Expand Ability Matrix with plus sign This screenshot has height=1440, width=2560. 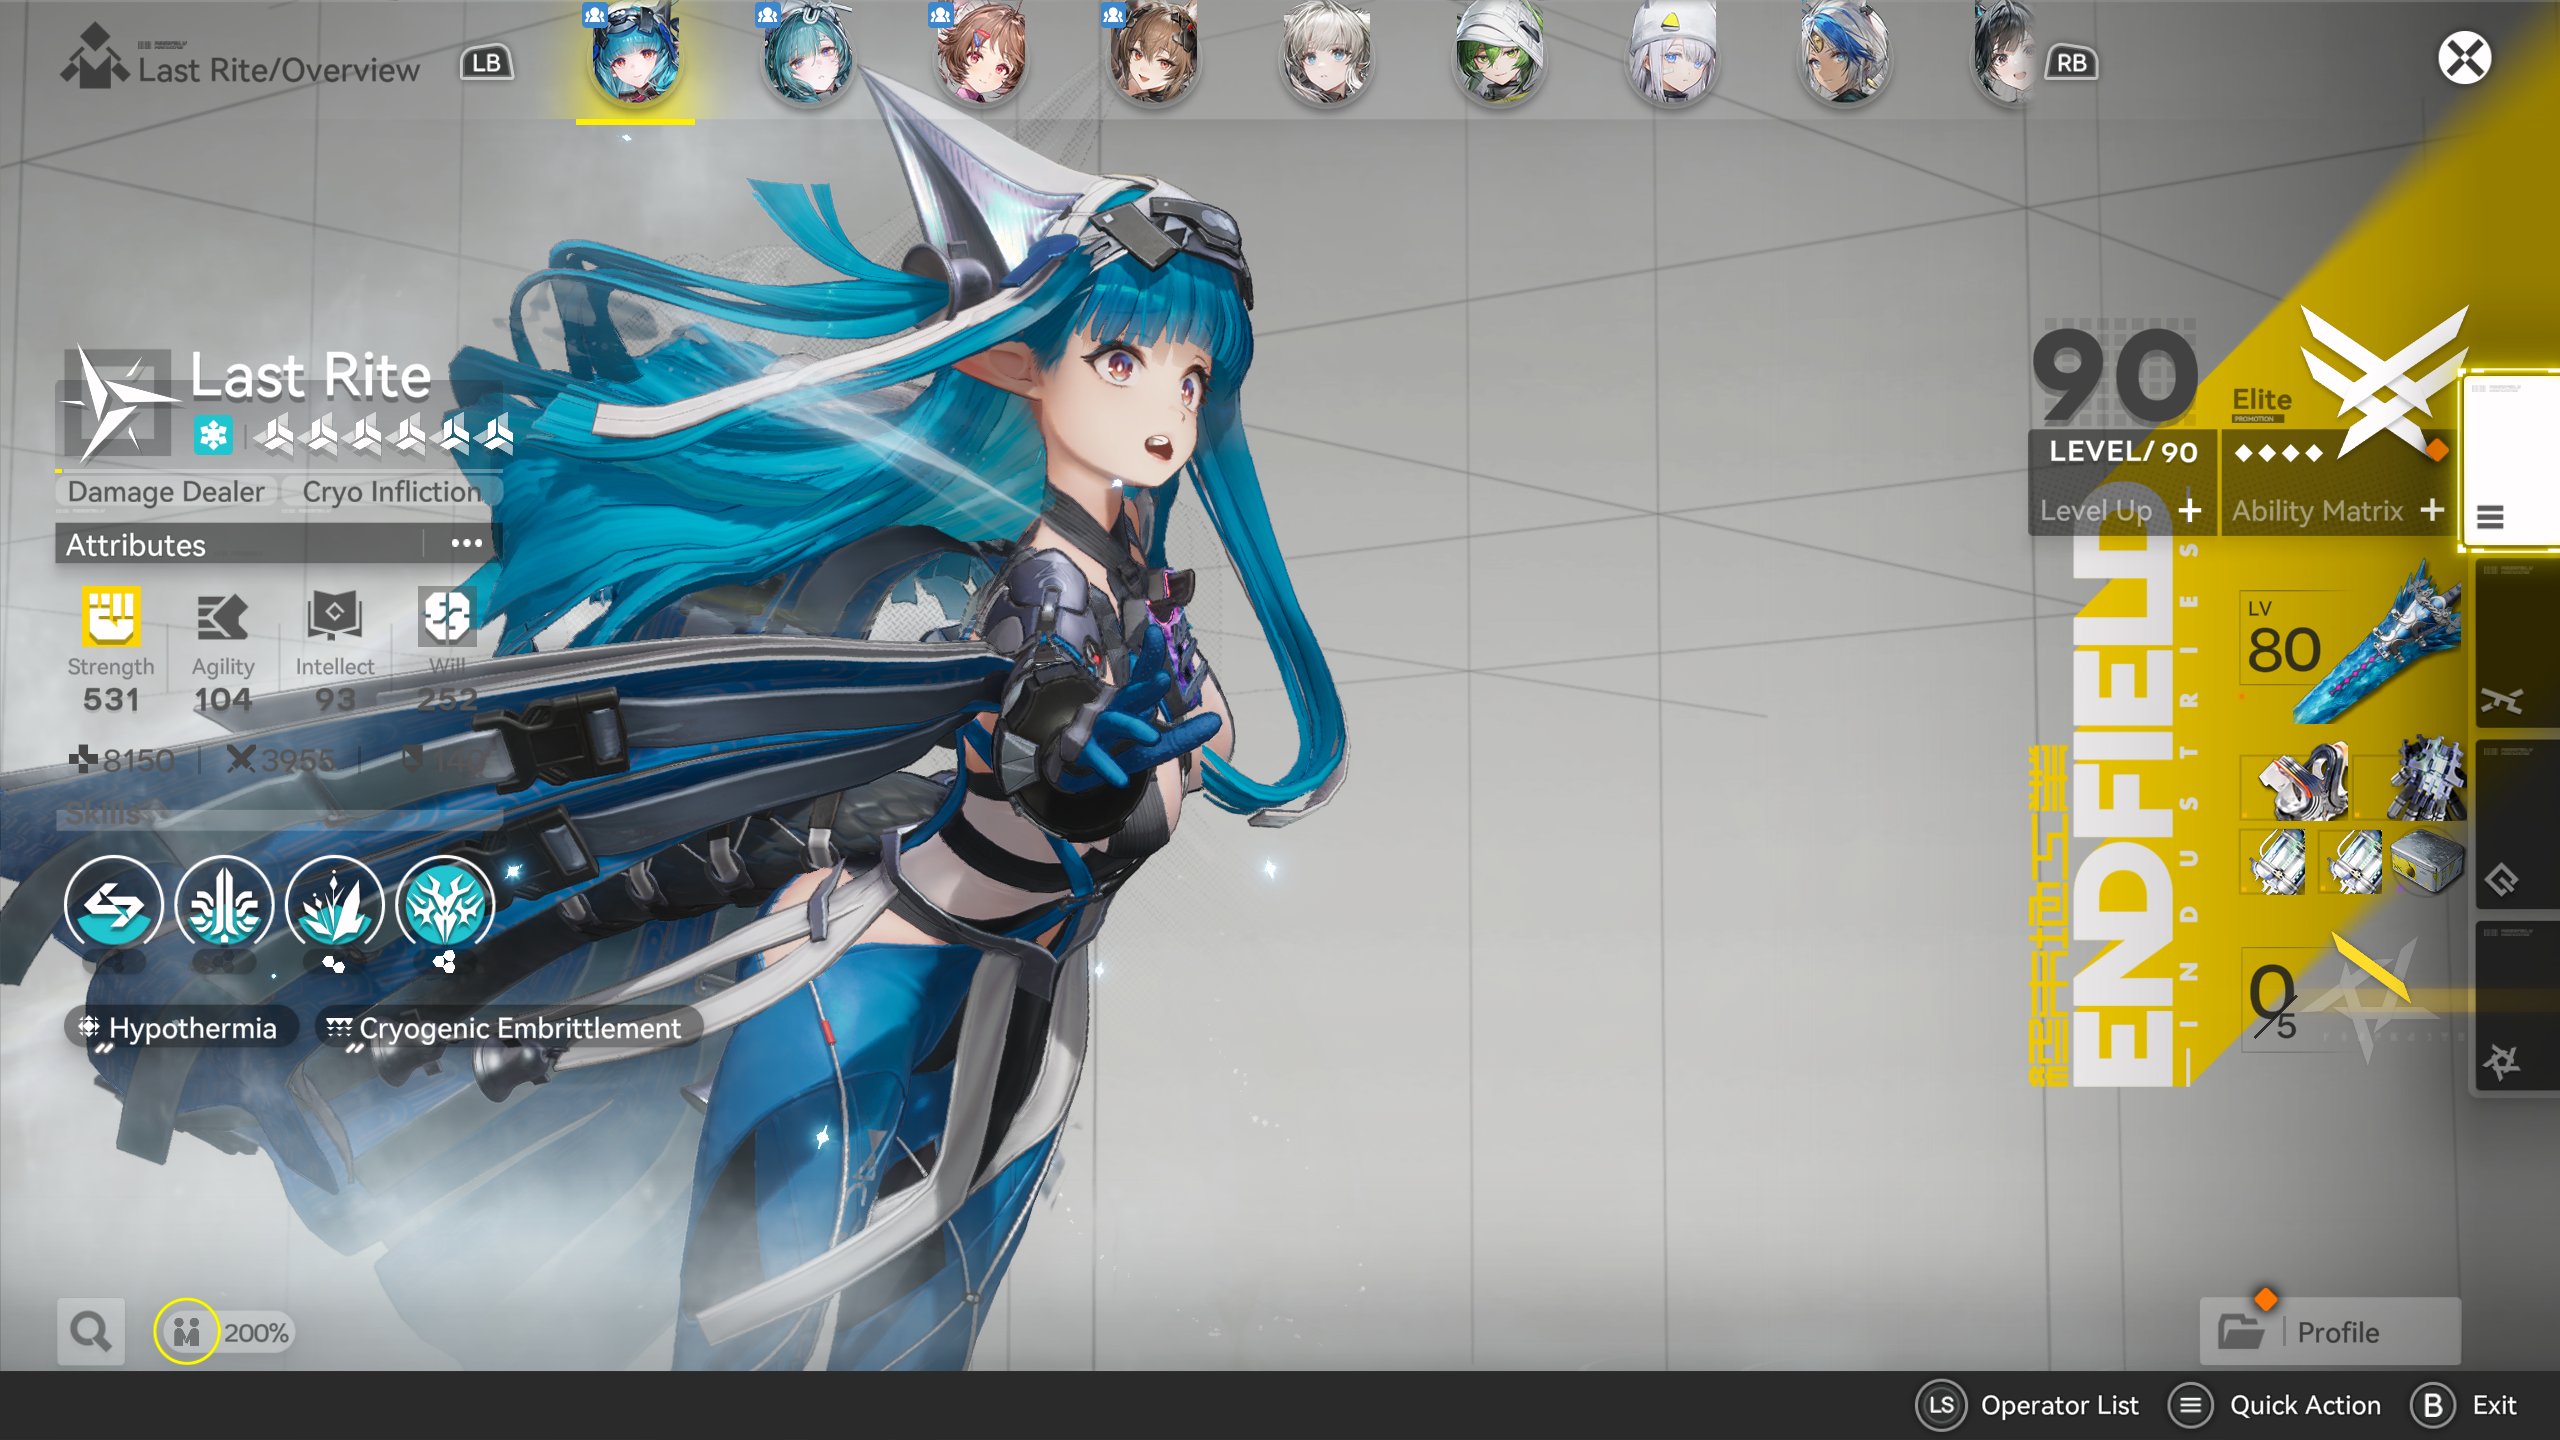2432,511
